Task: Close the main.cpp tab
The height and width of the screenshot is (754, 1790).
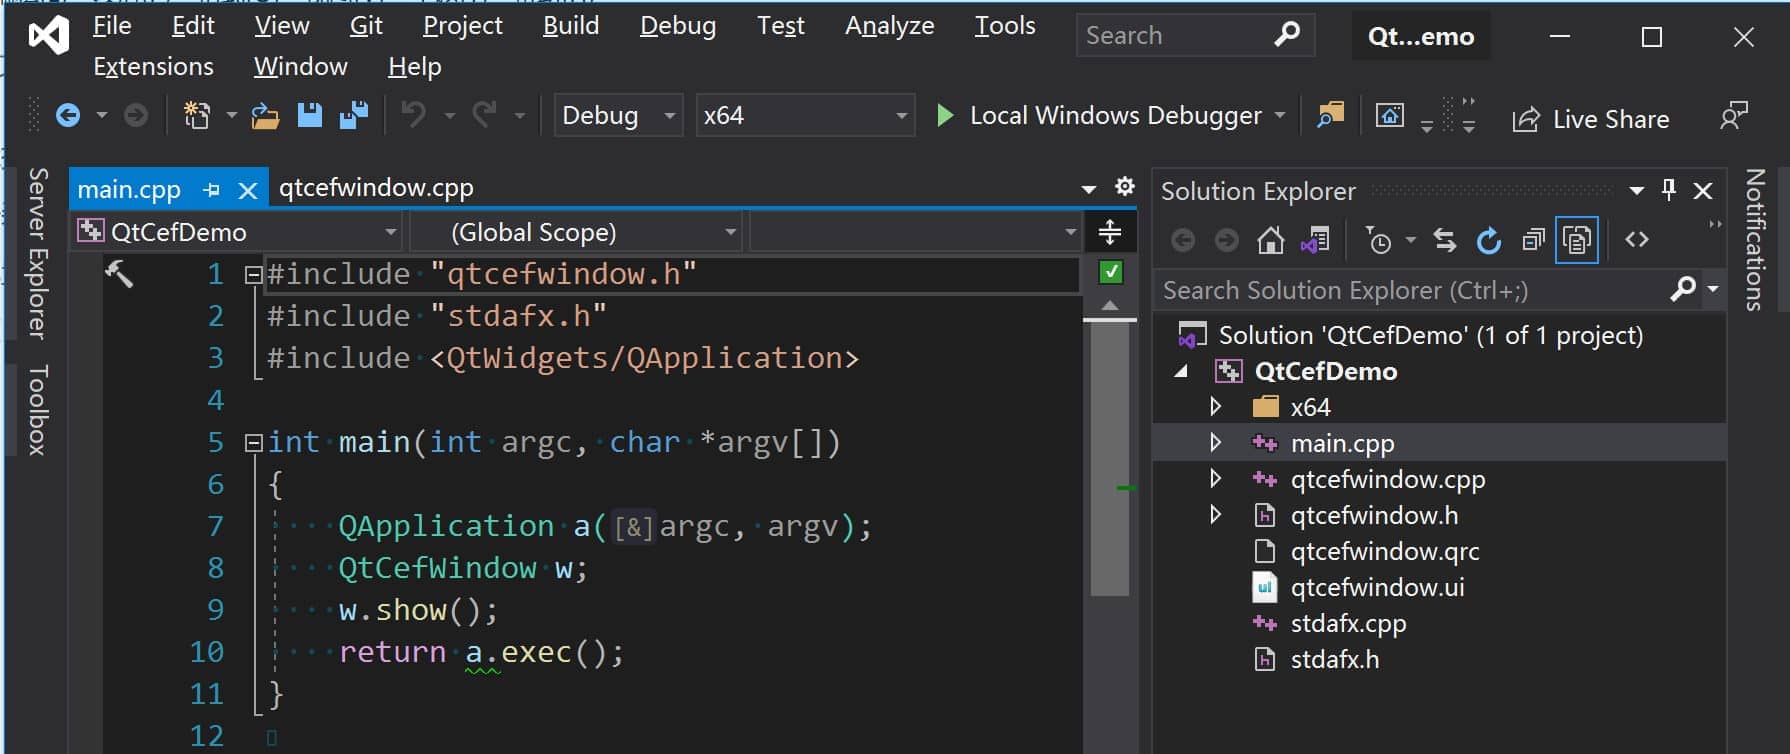Action: coord(248,190)
